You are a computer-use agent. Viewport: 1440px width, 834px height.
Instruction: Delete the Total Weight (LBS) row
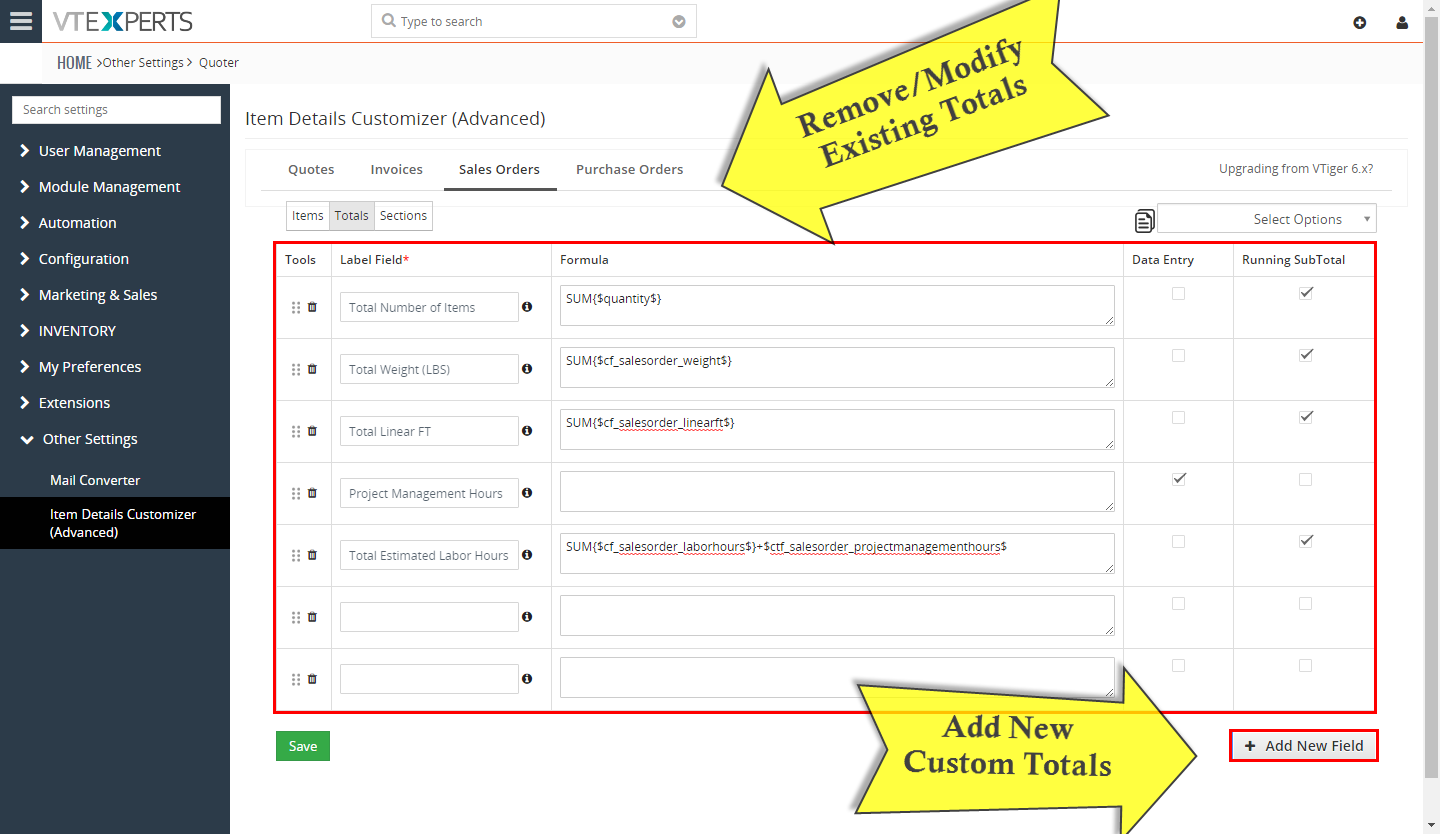pyautogui.click(x=312, y=369)
